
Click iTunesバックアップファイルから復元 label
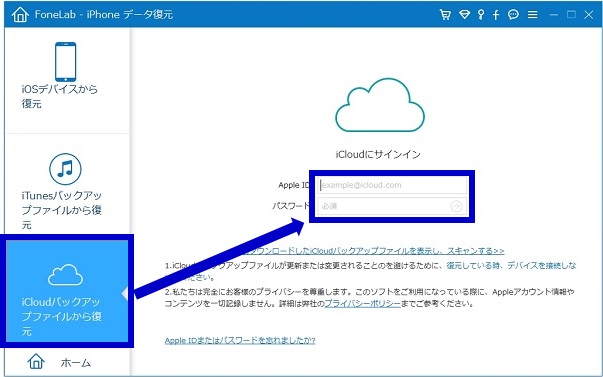pyautogui.click(x=62, y=210)
